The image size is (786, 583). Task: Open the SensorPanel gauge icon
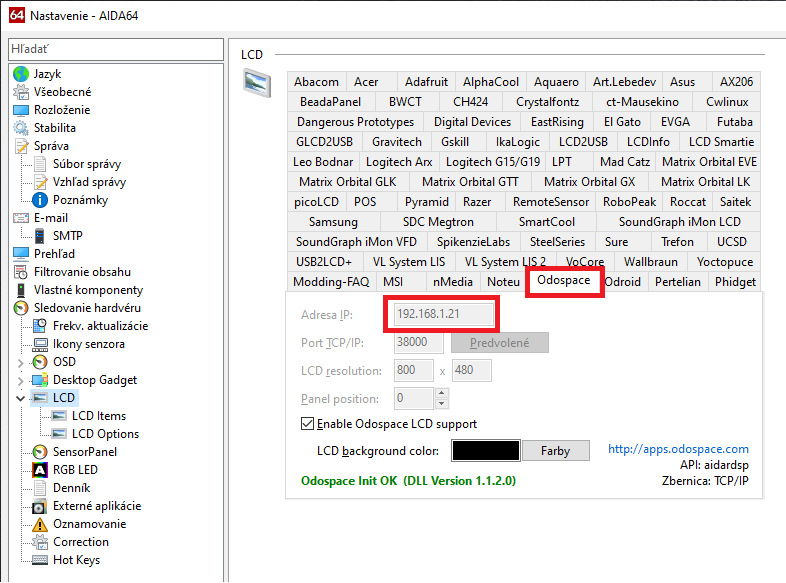(x=40, y=452)
